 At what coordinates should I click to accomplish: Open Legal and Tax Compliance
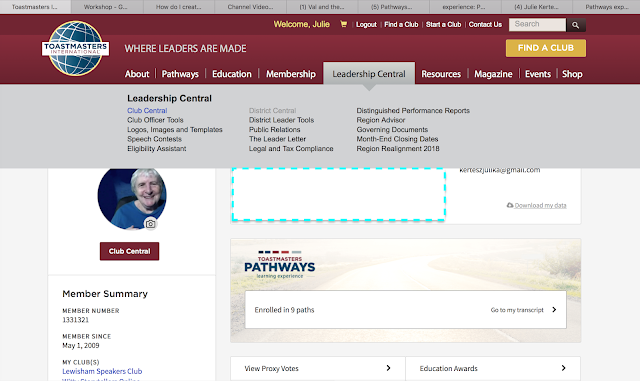pos(291,149)
